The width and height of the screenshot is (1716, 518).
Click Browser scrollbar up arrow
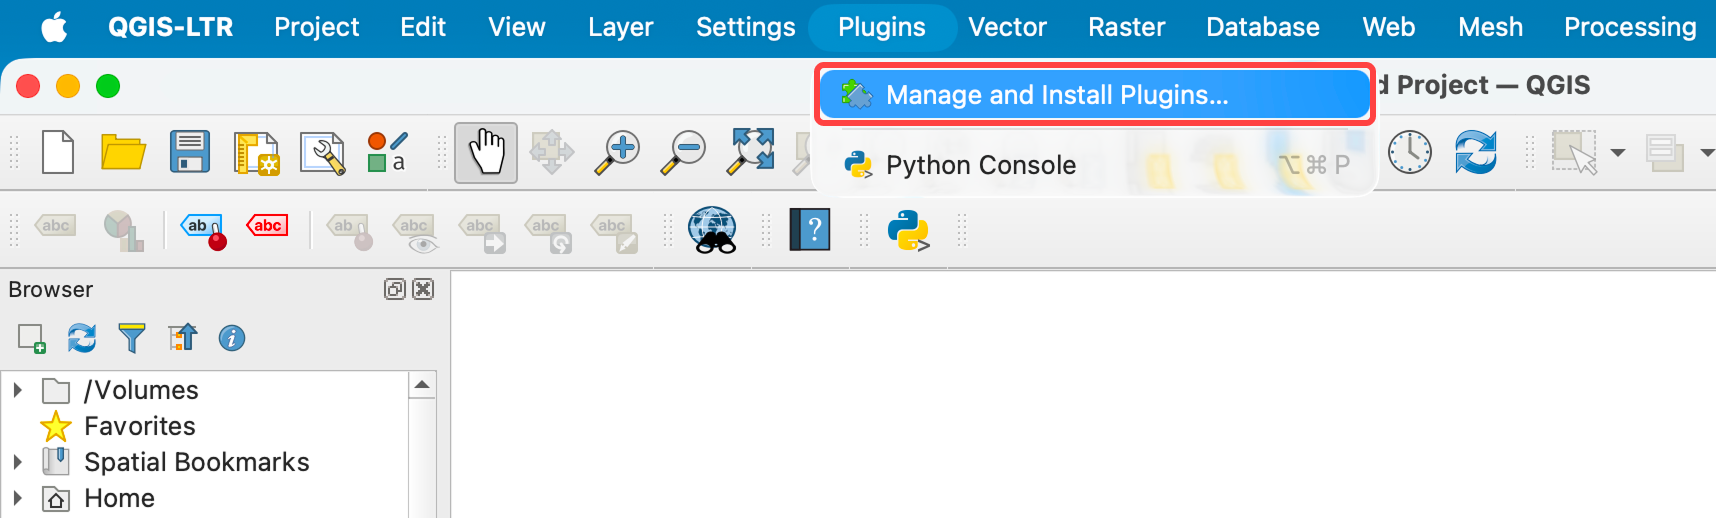click(x=422, y=385)
